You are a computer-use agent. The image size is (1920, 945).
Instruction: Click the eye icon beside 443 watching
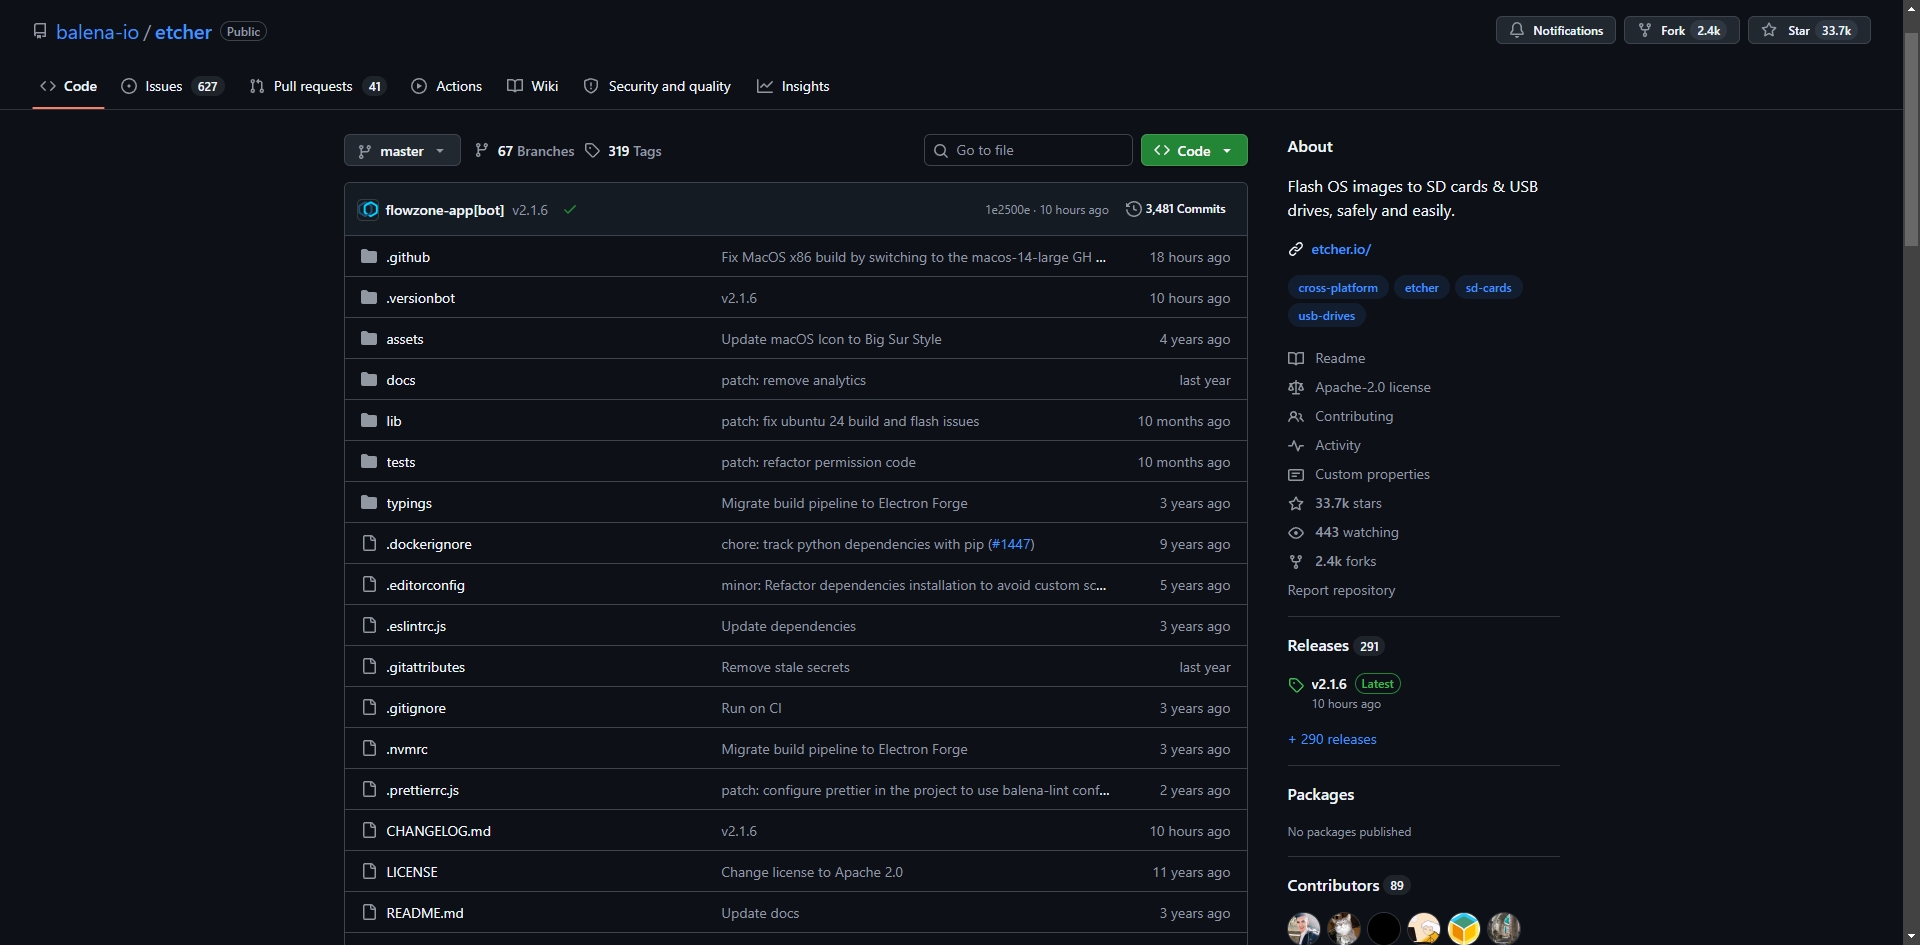point(1296,532)
